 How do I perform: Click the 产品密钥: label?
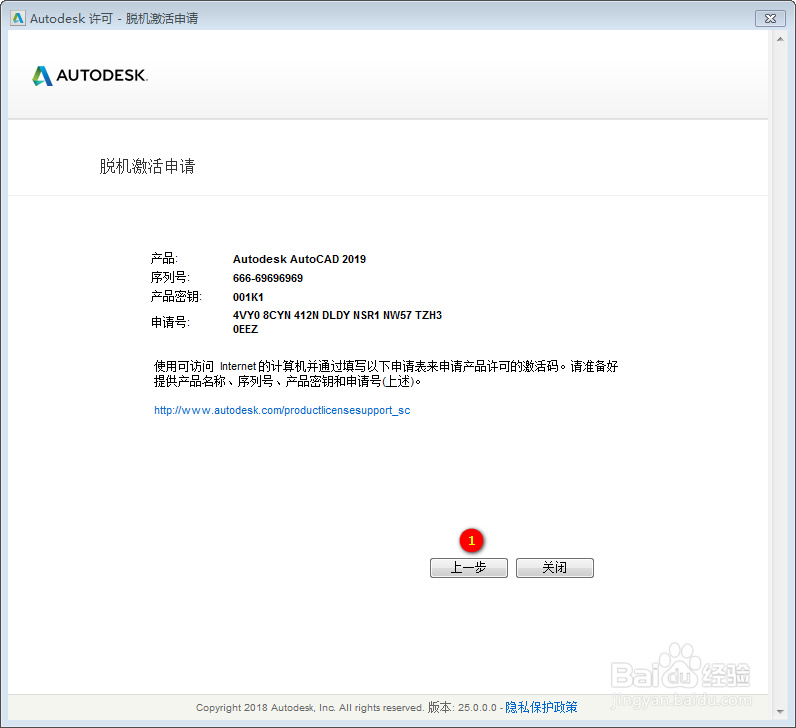tap(176, 296)
